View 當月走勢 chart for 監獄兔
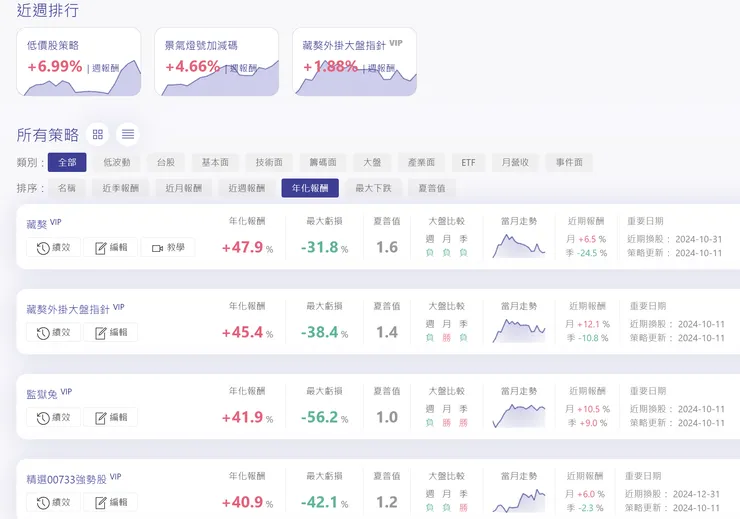The width and height of the screenshot is (740, 519). pos(519,416)
